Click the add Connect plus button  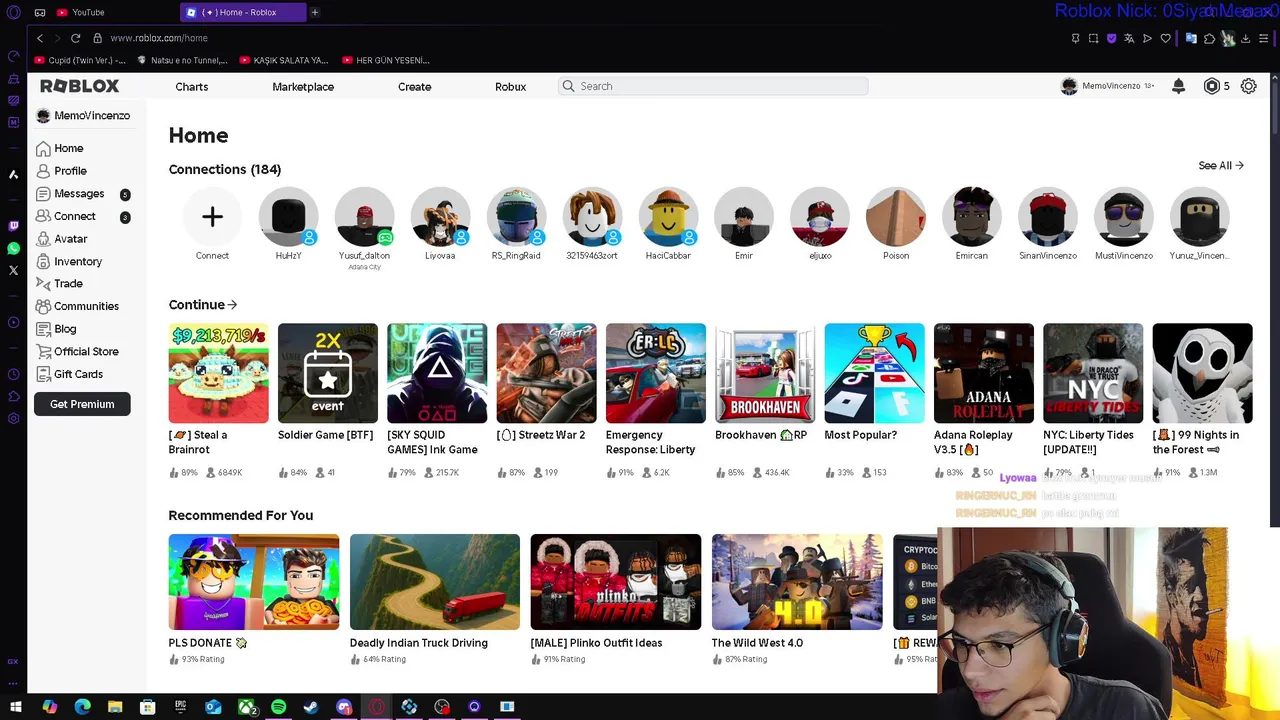212,217
